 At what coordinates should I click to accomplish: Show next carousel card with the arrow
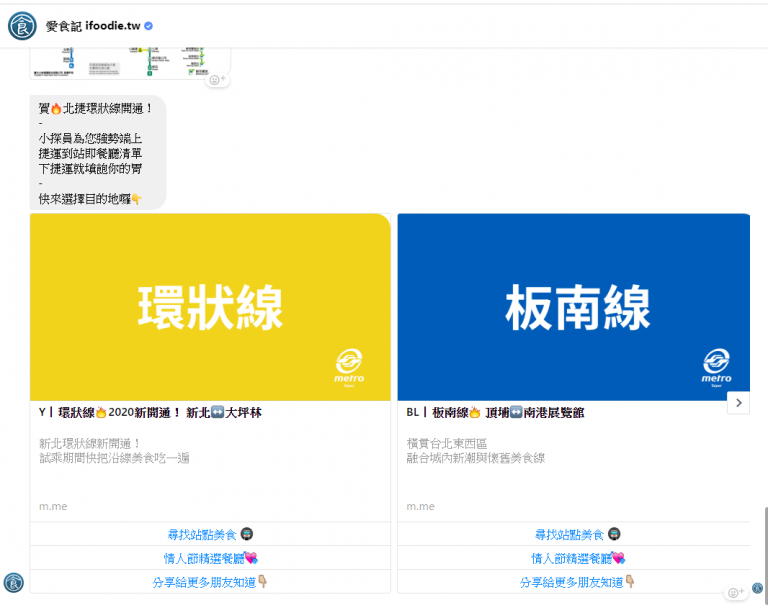tap(739, 403)
